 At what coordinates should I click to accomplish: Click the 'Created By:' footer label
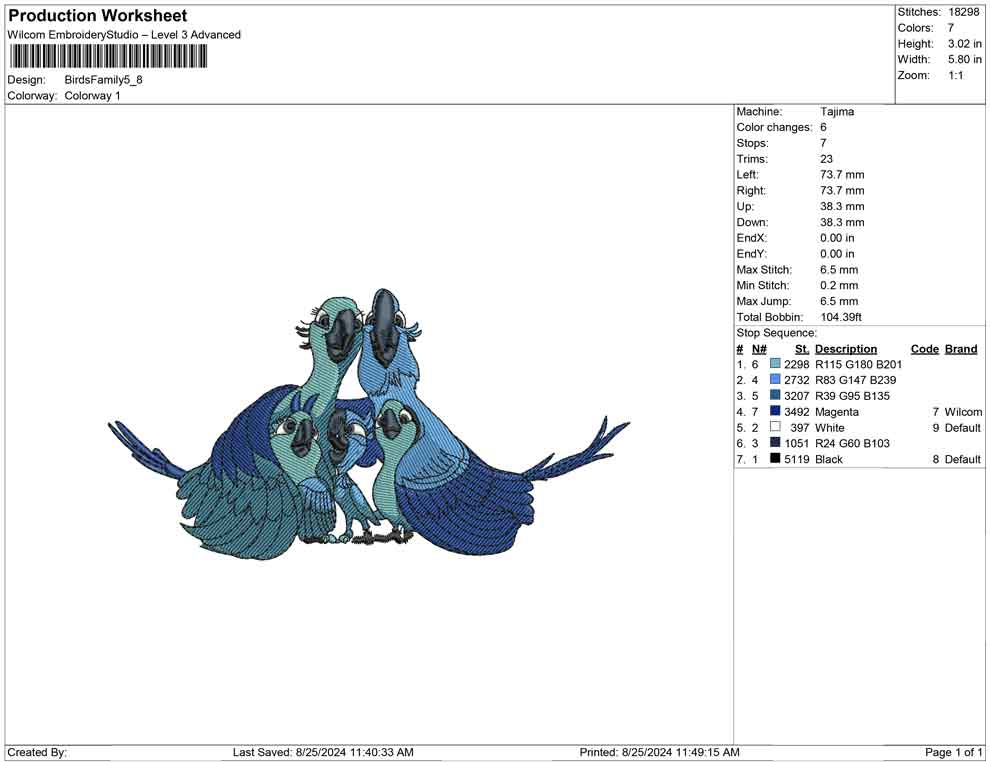tap(37, 752)
